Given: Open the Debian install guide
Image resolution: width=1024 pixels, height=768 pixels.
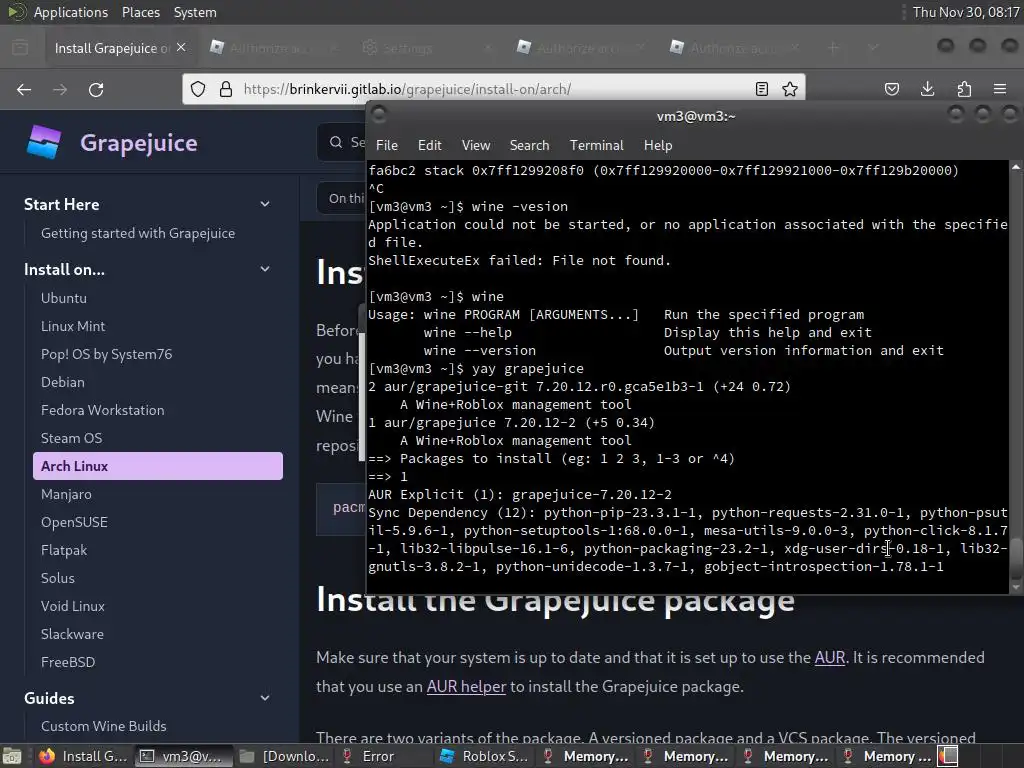Looking at the screenshot, I should coord(63,382).
